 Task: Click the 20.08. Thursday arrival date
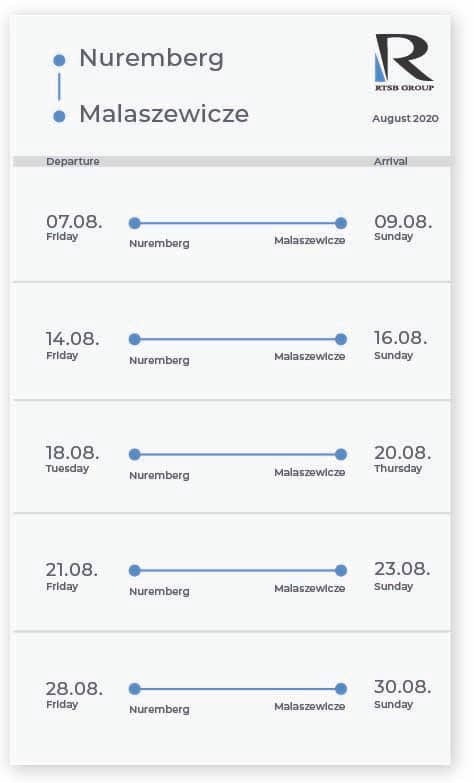[x=403, y=458]
